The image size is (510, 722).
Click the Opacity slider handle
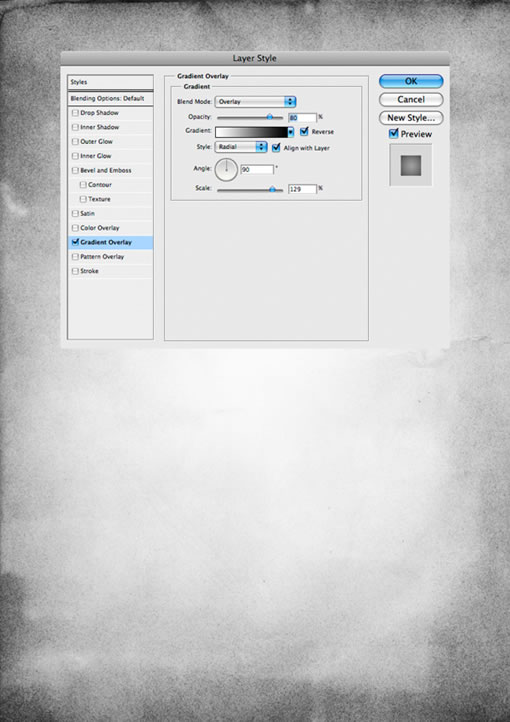pyautogui.click(x=270, y=117)
